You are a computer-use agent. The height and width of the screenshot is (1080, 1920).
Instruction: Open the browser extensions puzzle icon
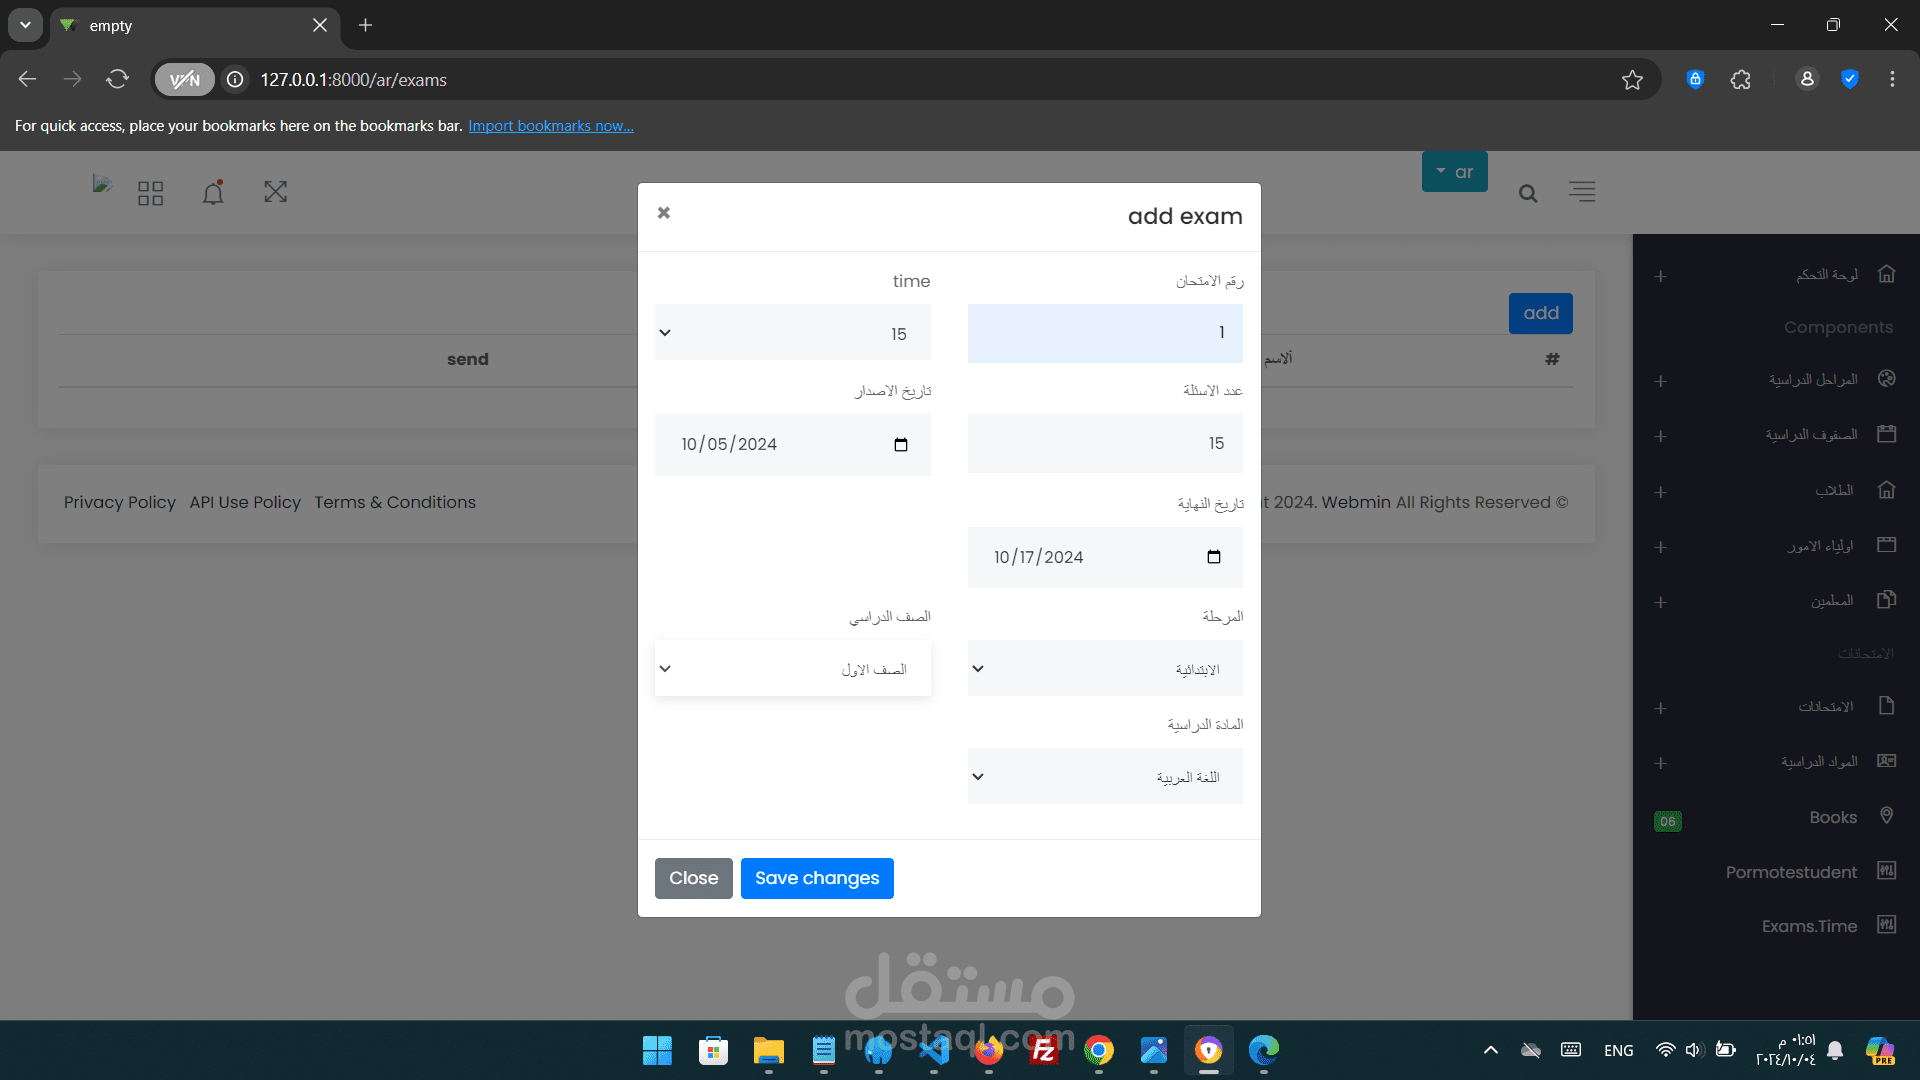coord(1741,80)
